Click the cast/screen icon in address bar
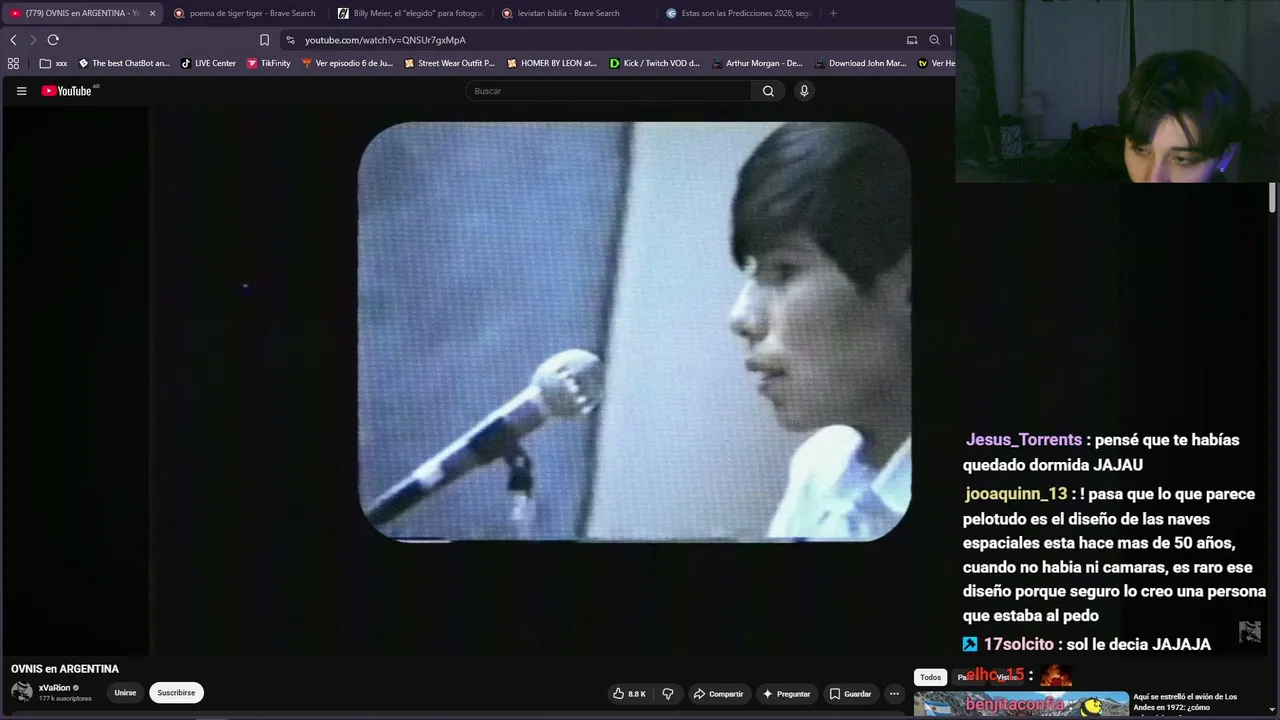This screenshot has height=720, width=1280. pos(912,40)
